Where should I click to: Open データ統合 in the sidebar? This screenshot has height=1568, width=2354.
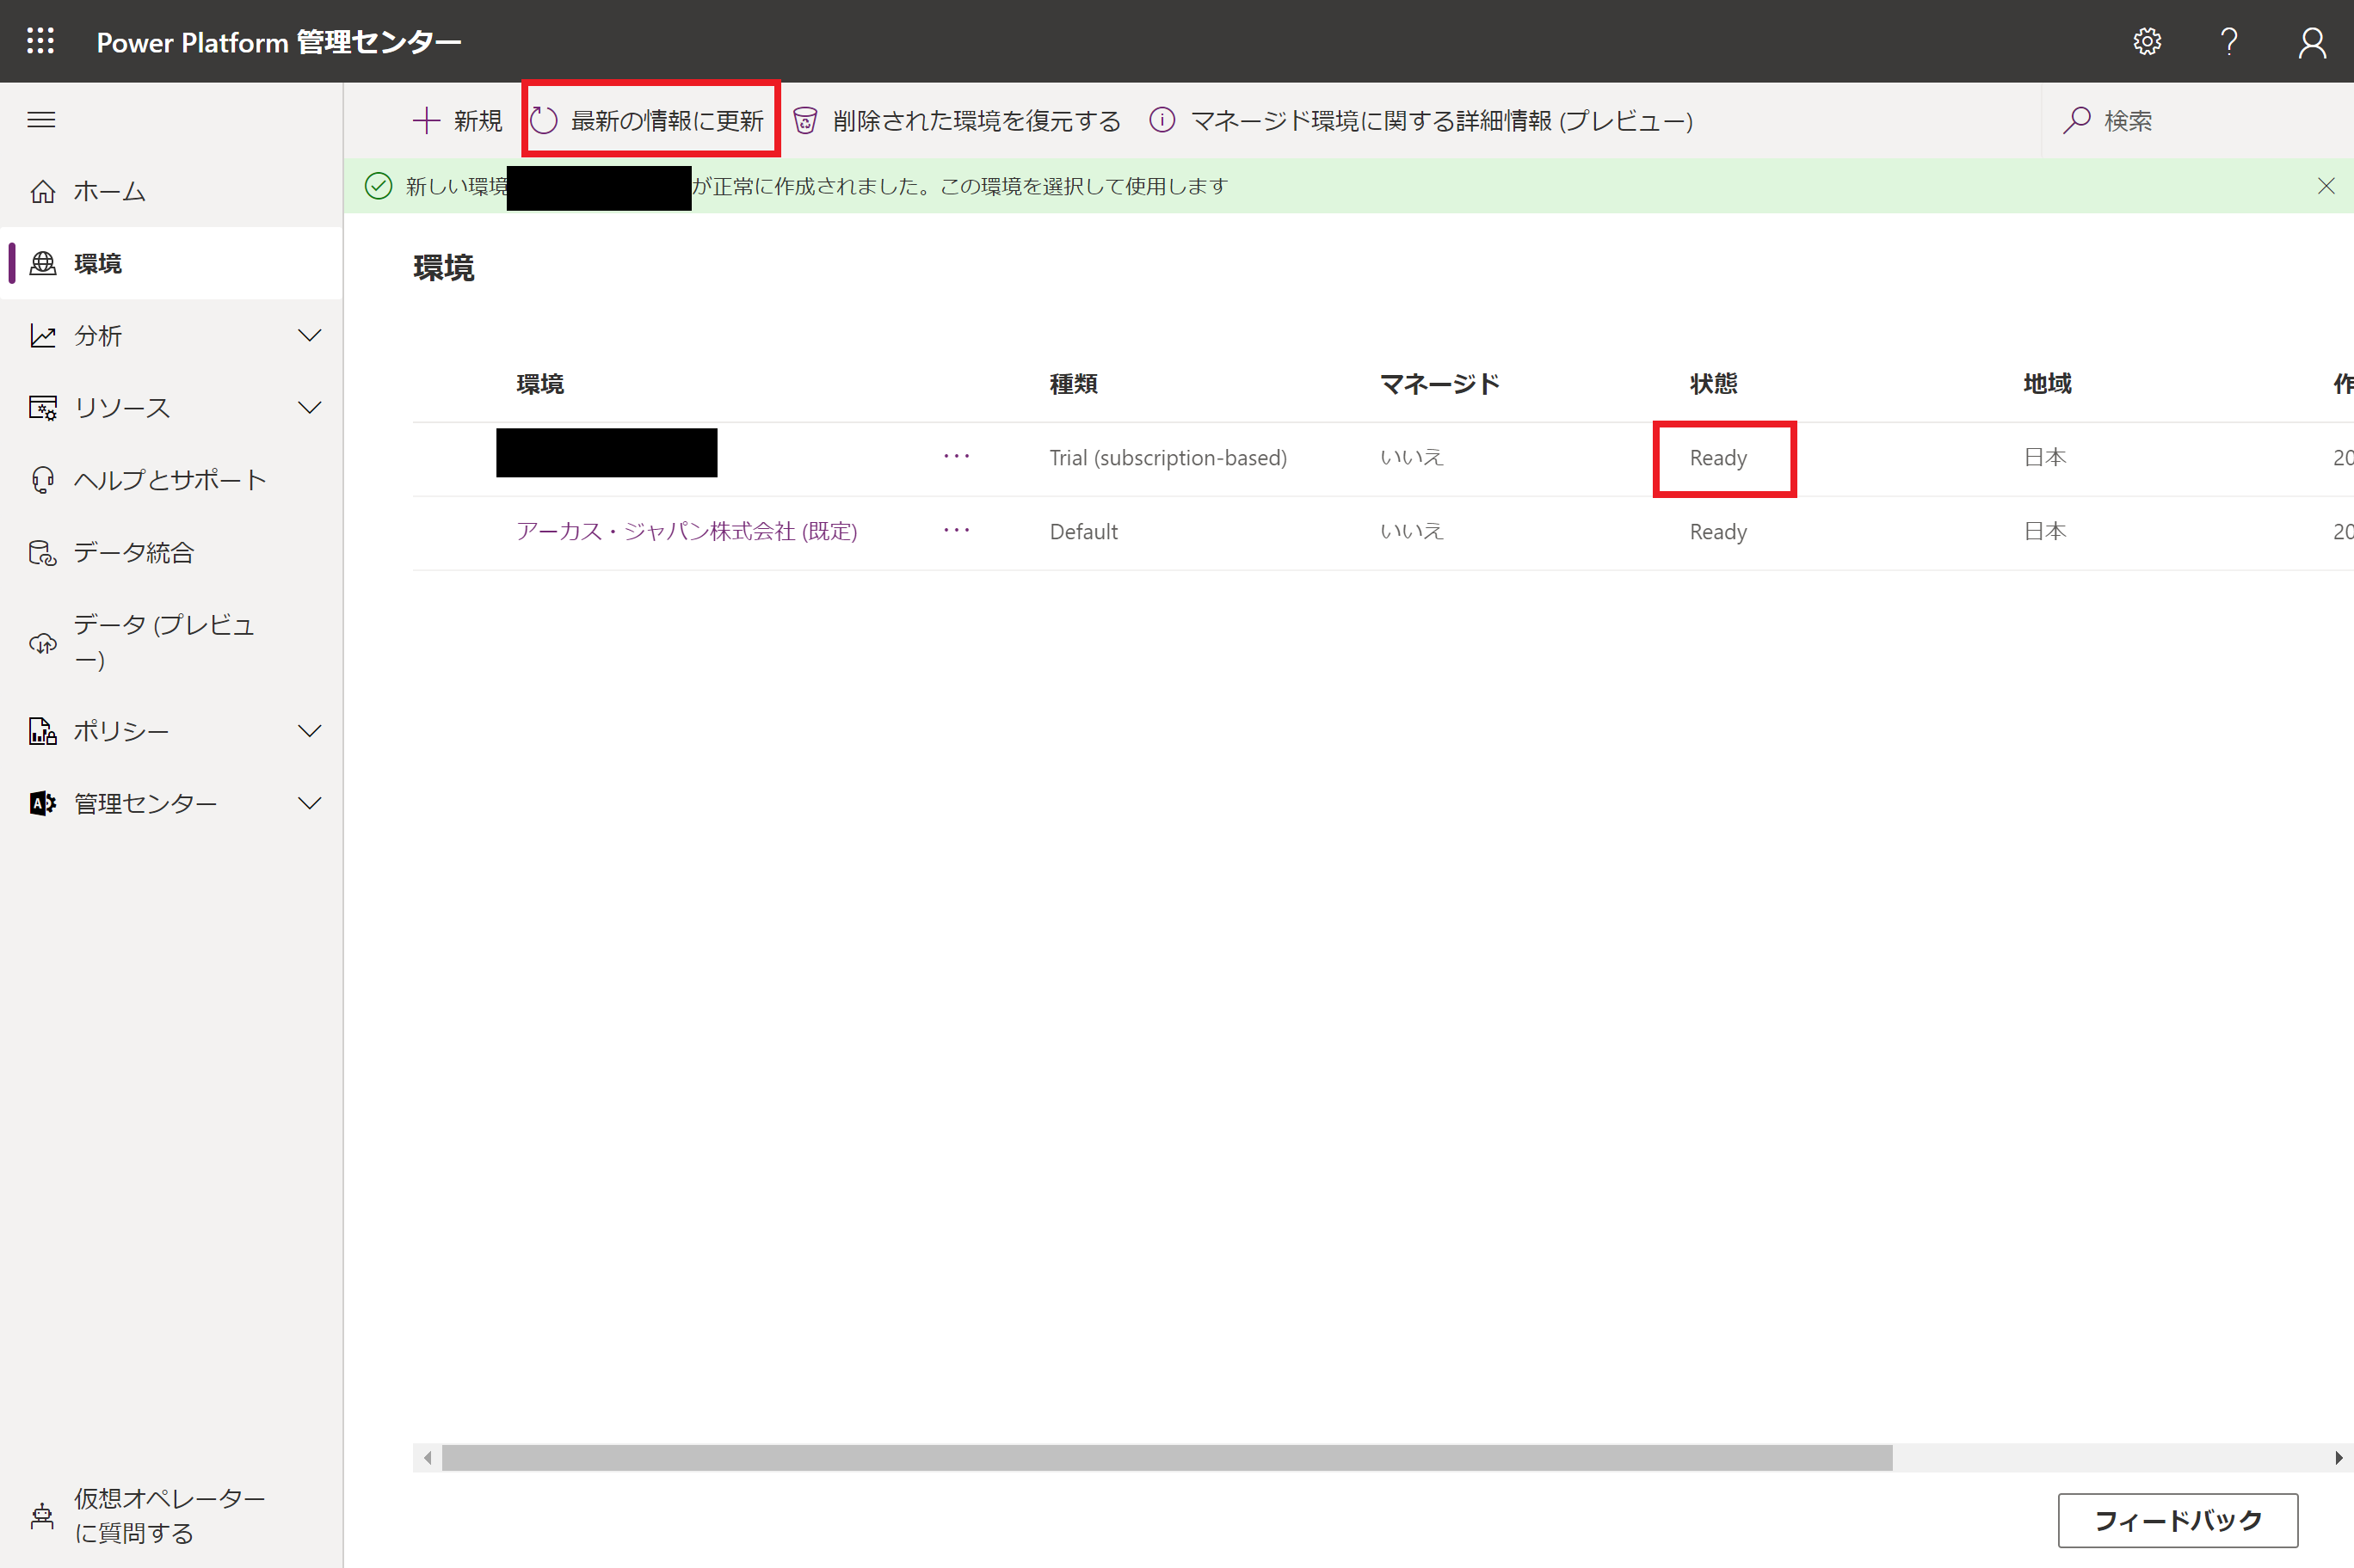coord(171,552)
